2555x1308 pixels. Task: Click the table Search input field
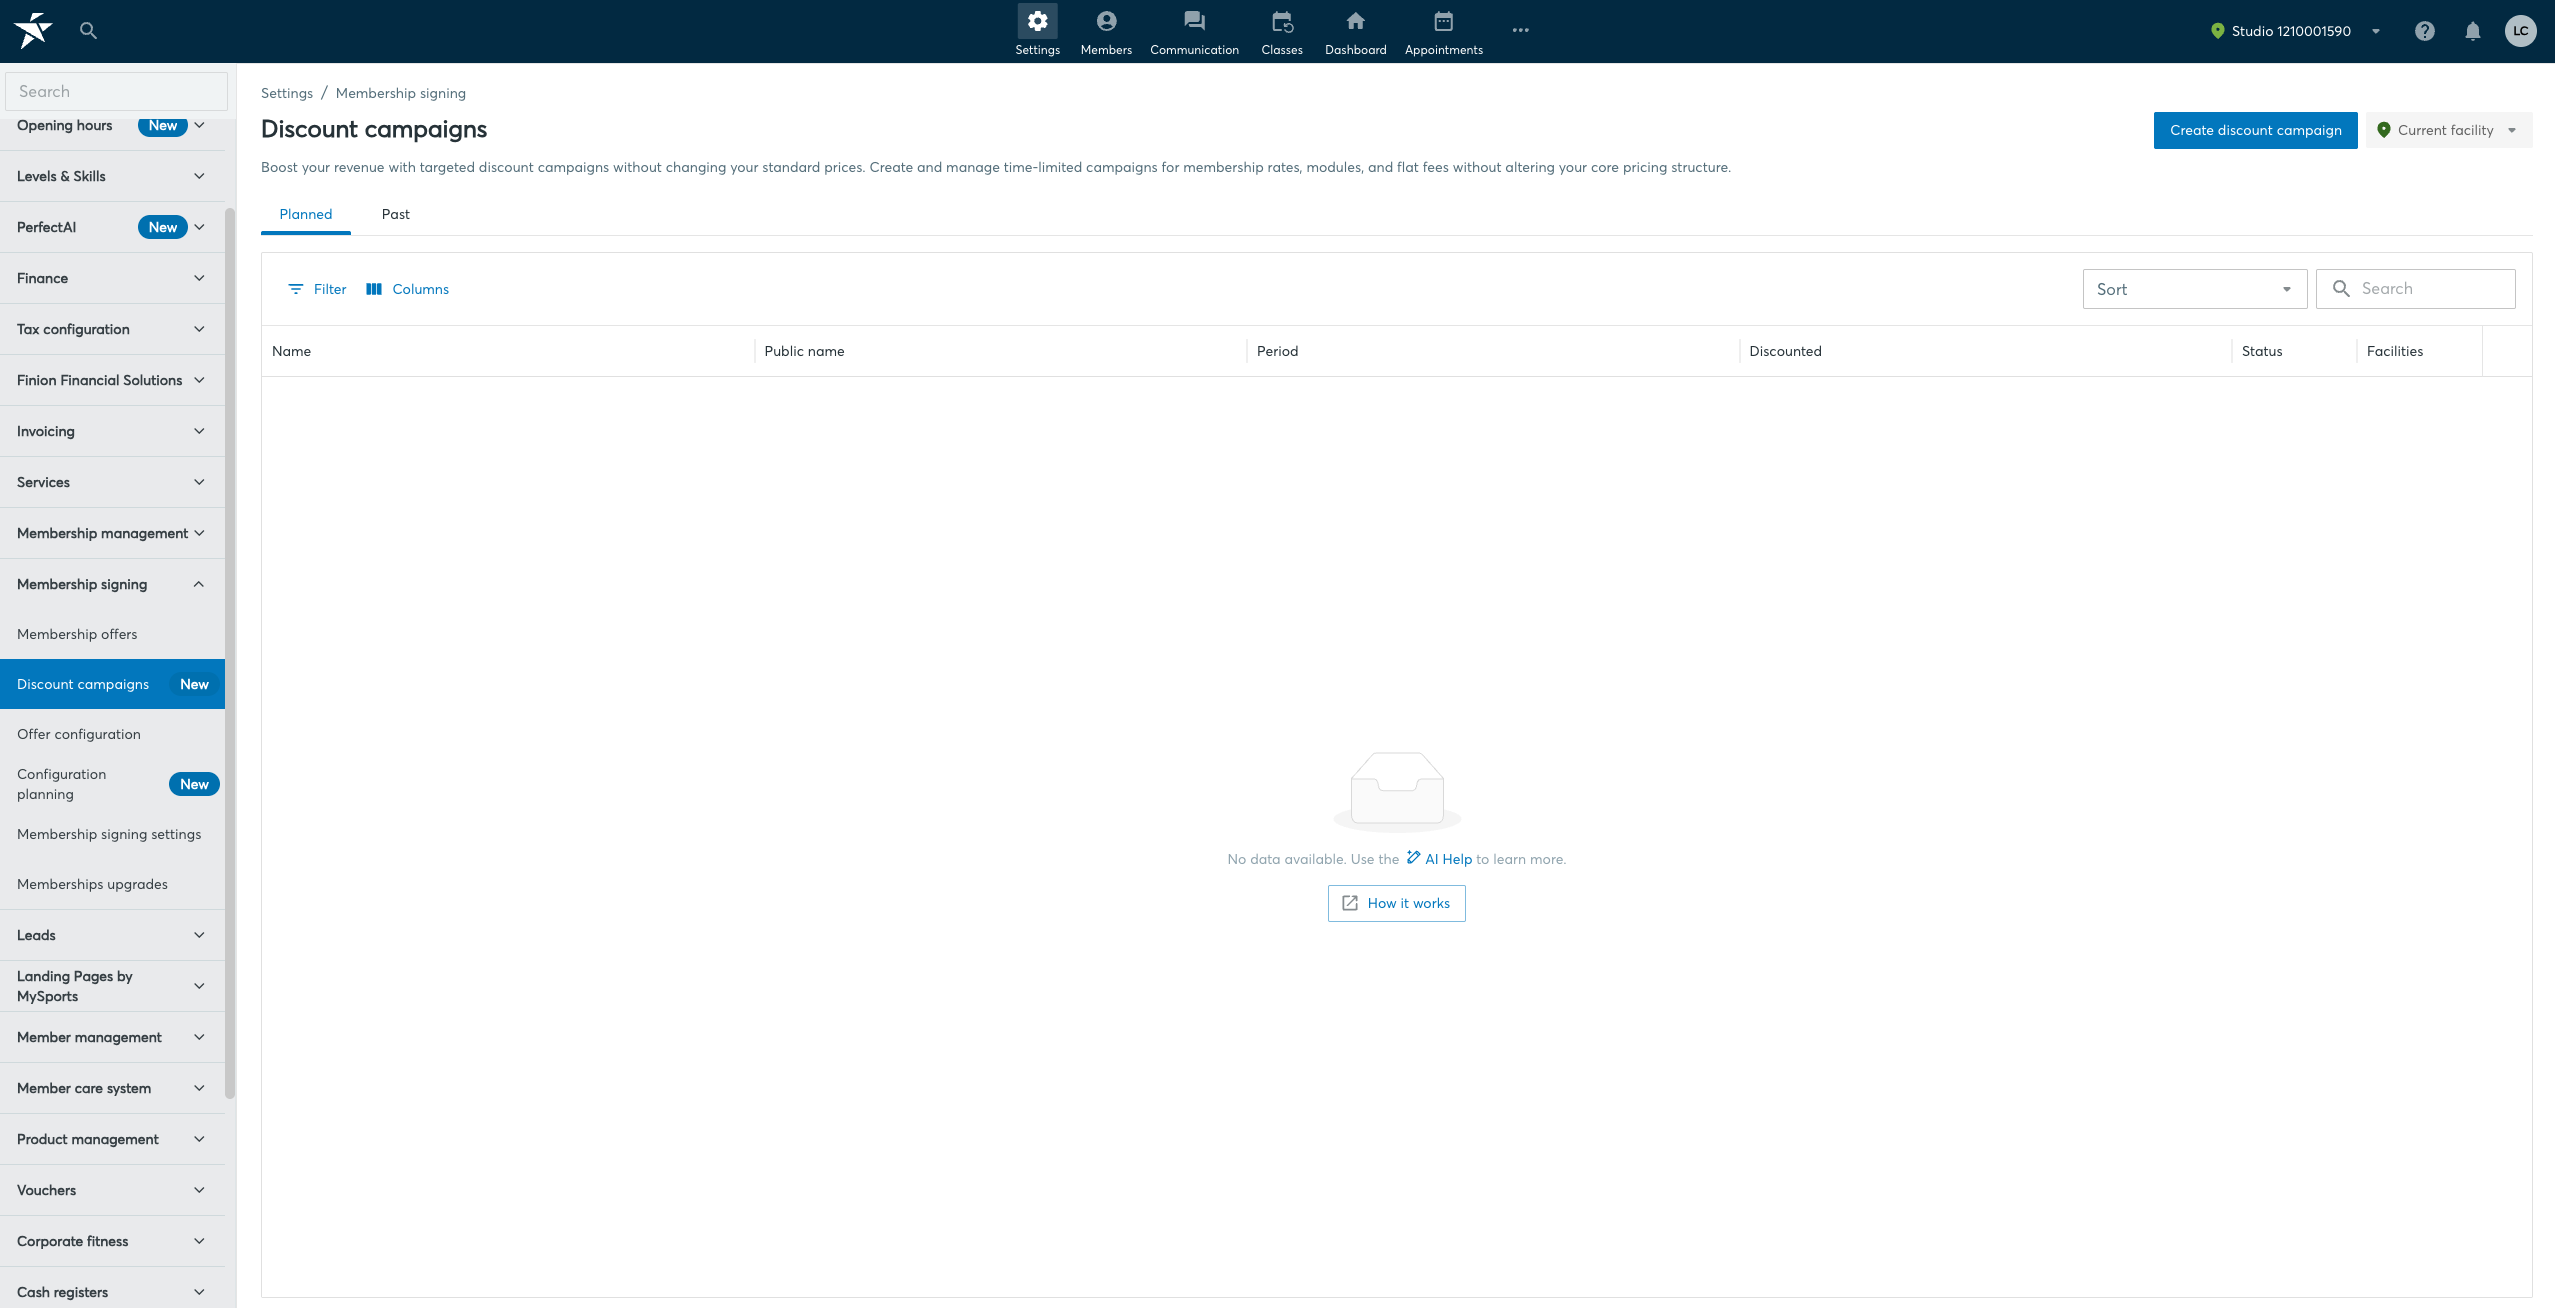point(2415,289)
